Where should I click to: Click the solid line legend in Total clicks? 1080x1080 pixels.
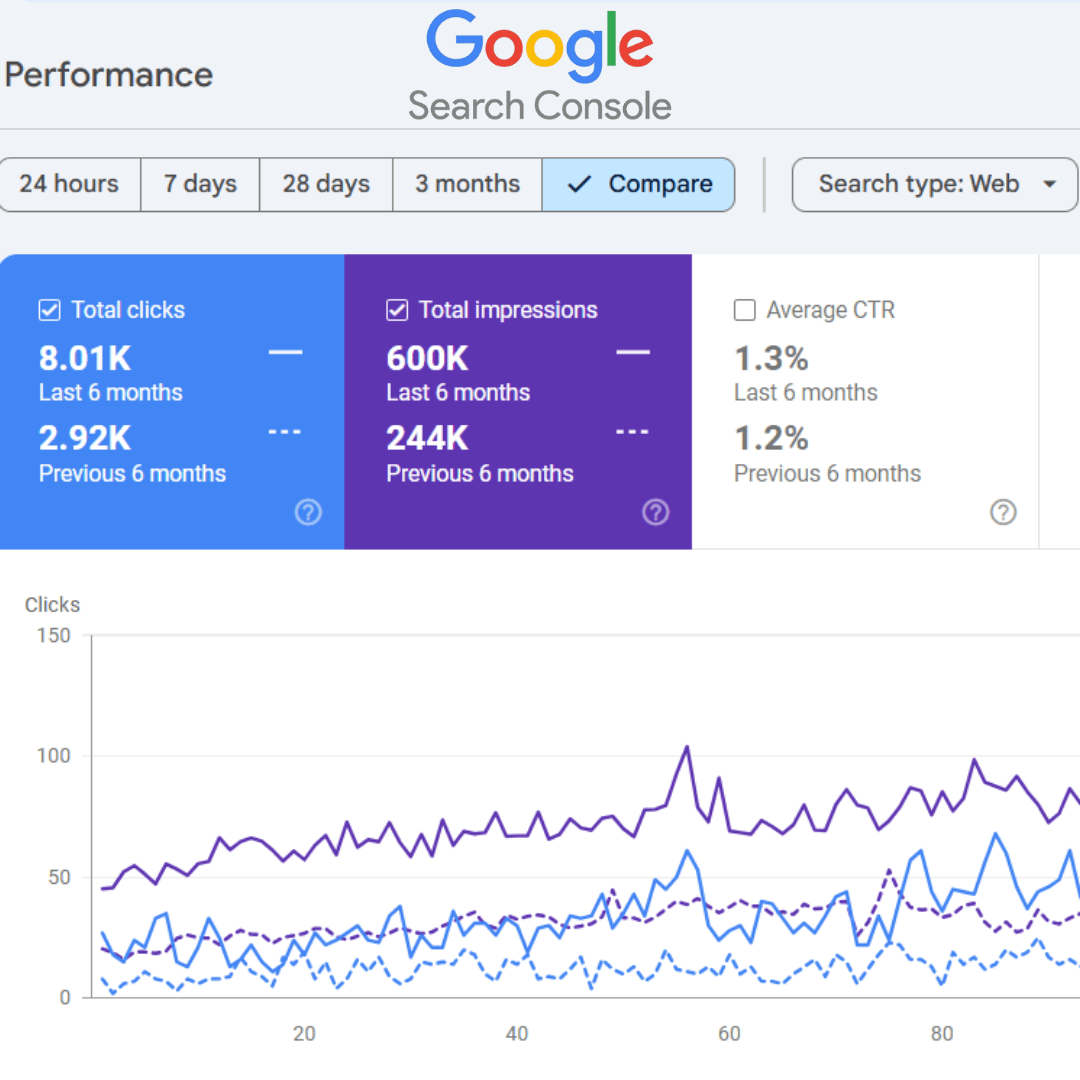tap(285, 353)
